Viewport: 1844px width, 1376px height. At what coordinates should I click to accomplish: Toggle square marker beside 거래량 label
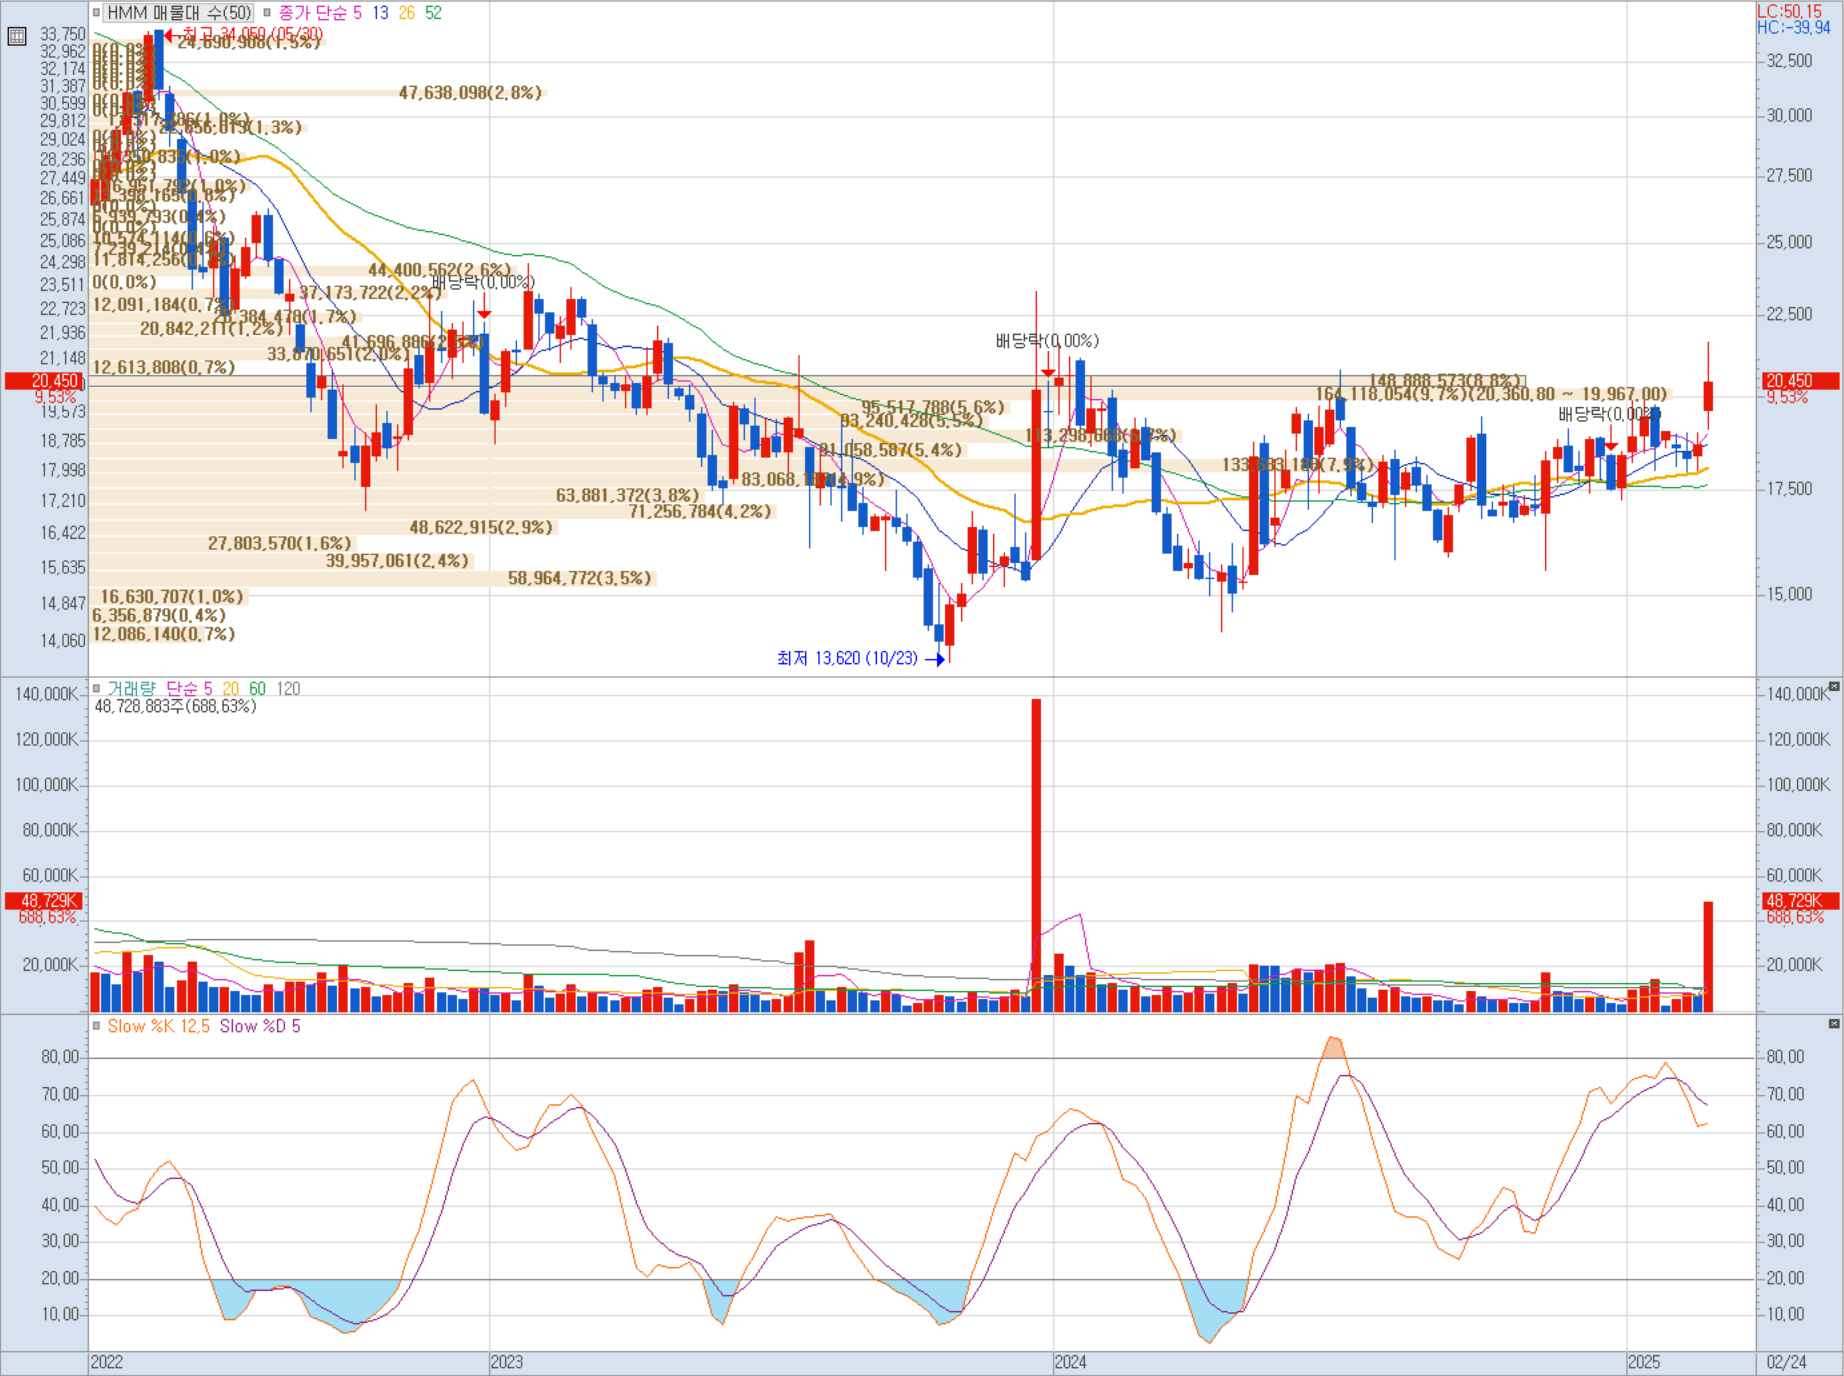tap(96, 688)
